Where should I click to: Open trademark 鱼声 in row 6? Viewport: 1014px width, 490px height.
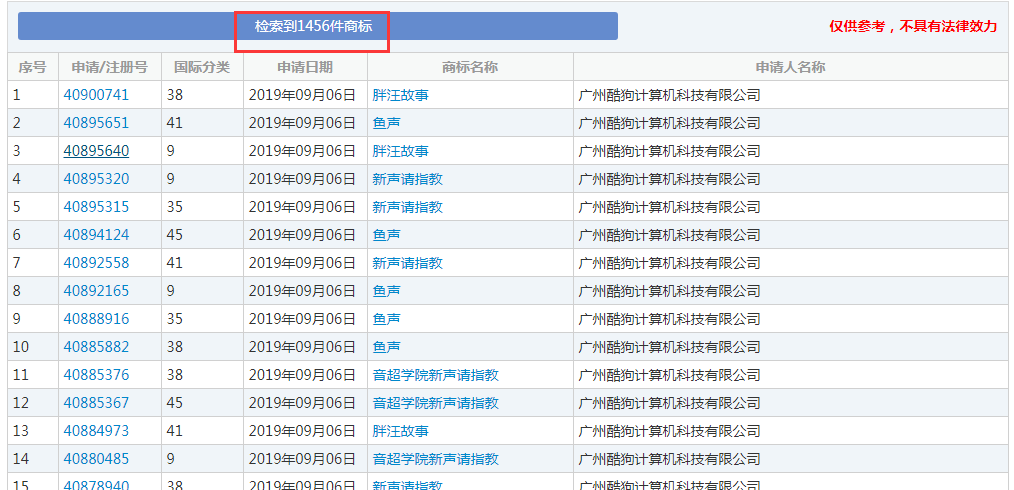386,235
